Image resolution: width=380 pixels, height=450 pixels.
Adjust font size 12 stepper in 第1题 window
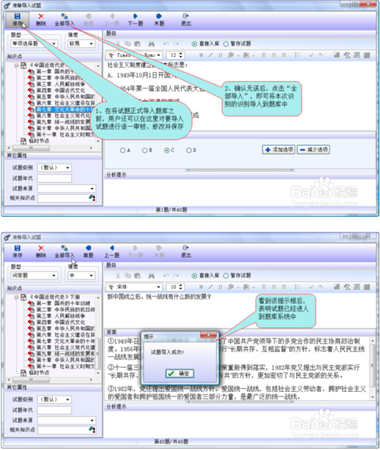181,55
